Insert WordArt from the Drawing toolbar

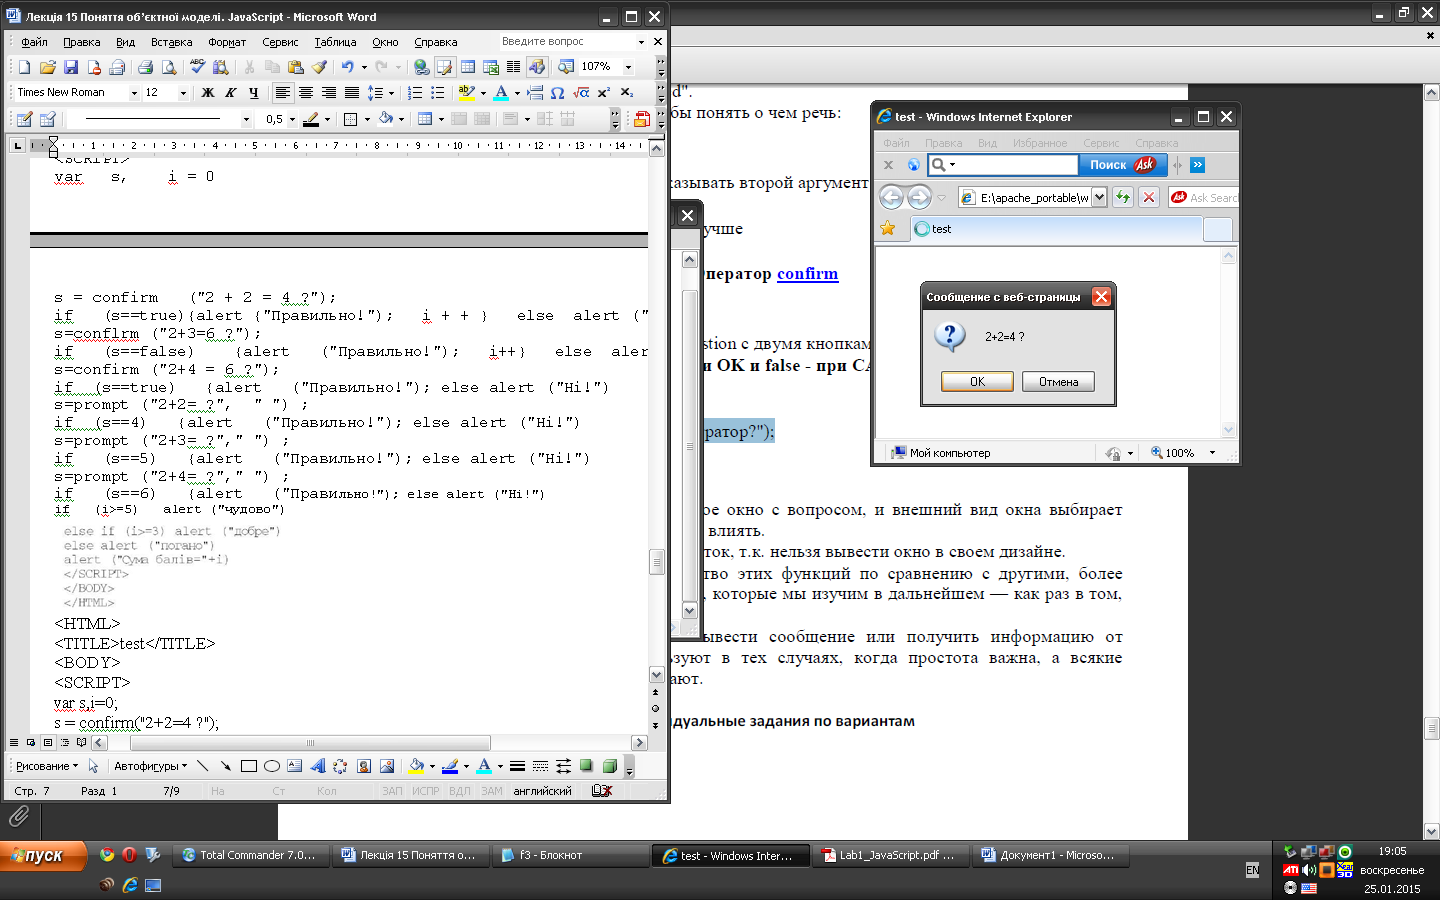(x=318, y=766)
